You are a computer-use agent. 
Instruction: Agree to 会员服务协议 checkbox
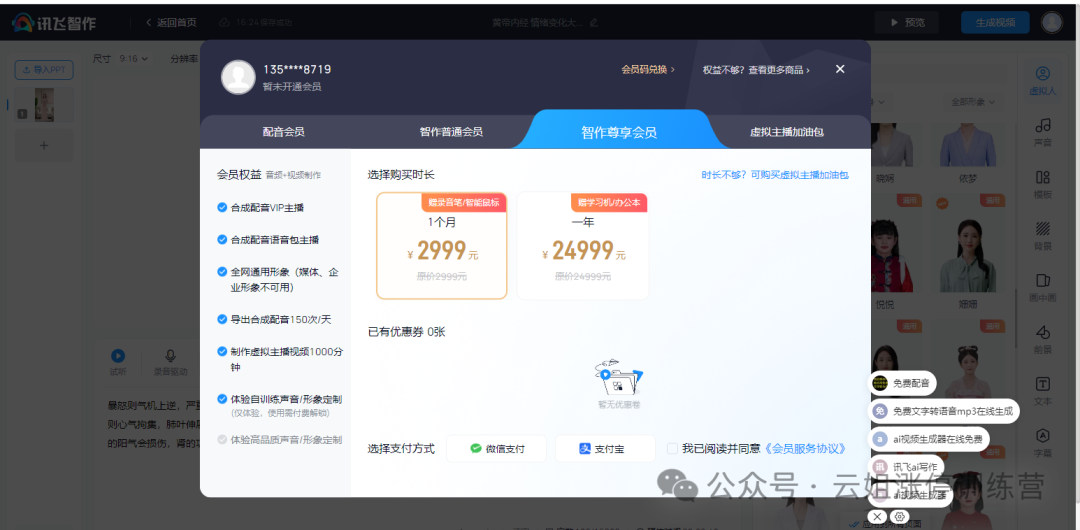tap(672, 449)
